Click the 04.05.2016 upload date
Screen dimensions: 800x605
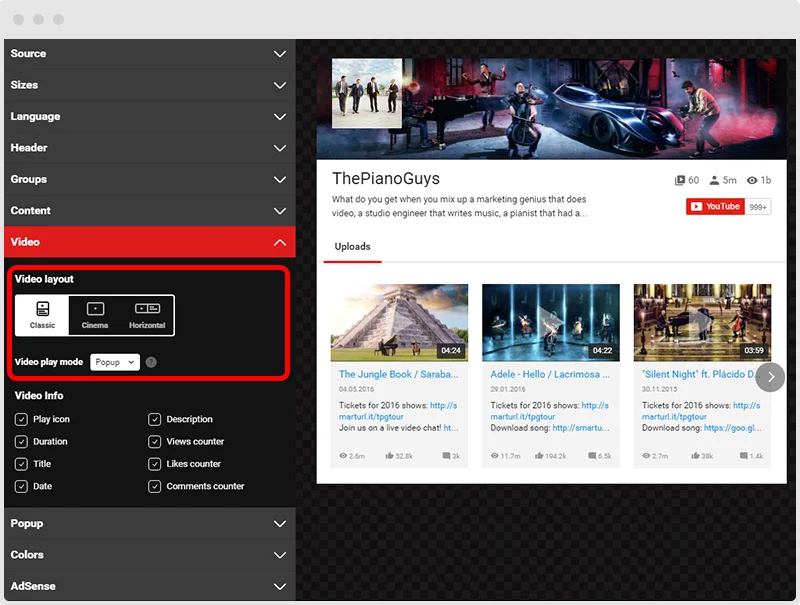356,389
